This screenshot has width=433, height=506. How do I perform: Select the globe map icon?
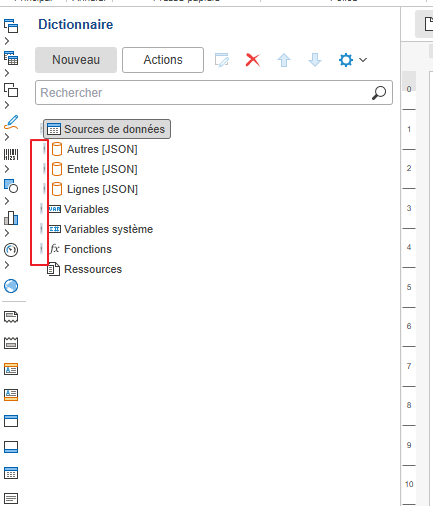click(x=11, y=286)
